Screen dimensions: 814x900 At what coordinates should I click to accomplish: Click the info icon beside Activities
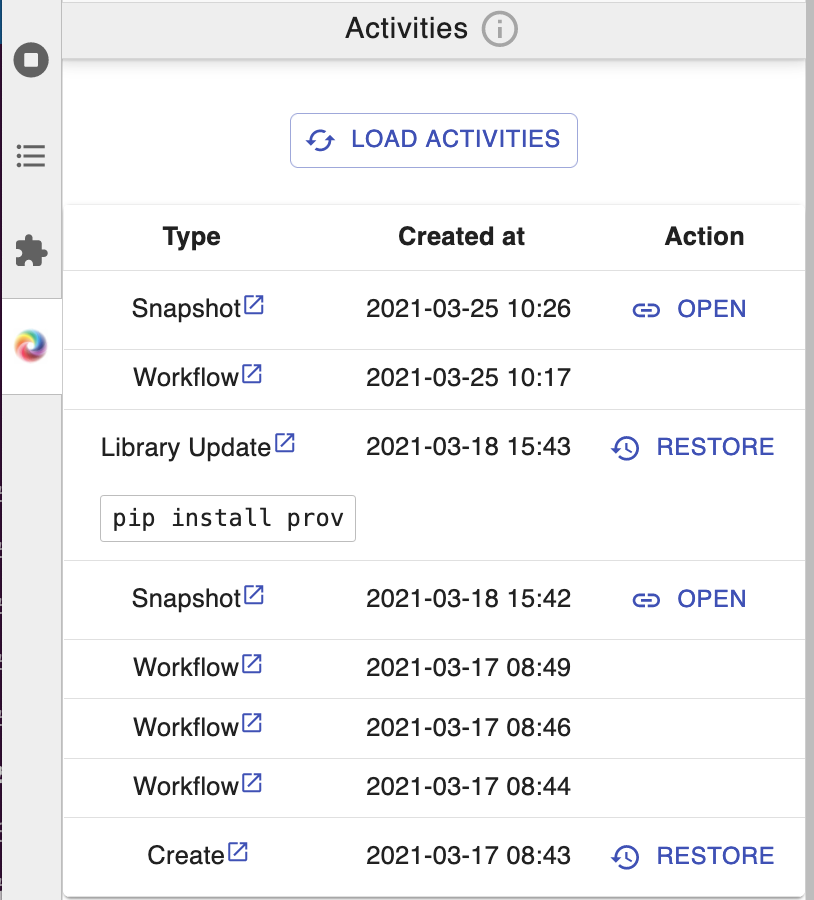tap(499, 30)
